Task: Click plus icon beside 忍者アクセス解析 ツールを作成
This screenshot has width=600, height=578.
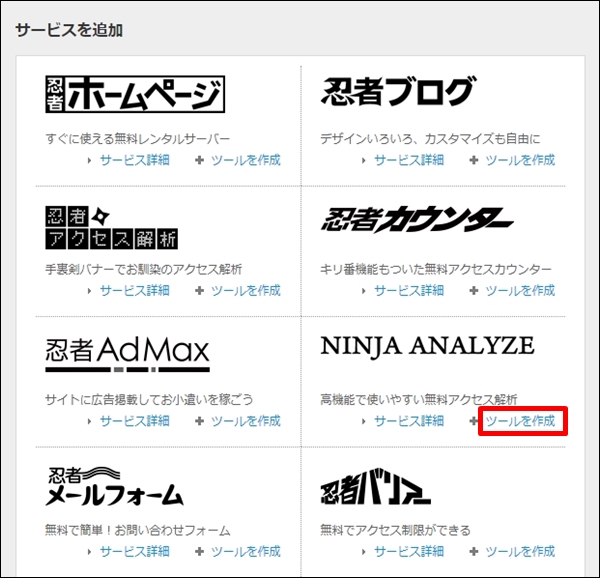Action: pos(199,291)
